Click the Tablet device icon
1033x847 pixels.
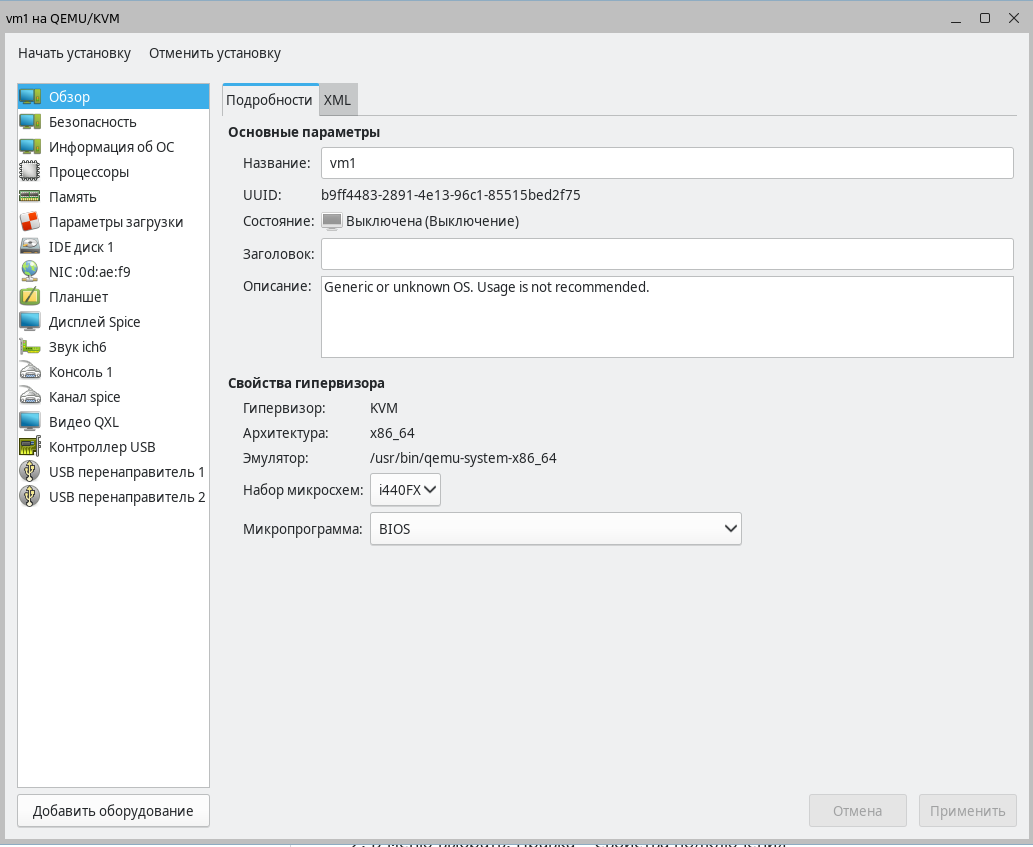30,297
